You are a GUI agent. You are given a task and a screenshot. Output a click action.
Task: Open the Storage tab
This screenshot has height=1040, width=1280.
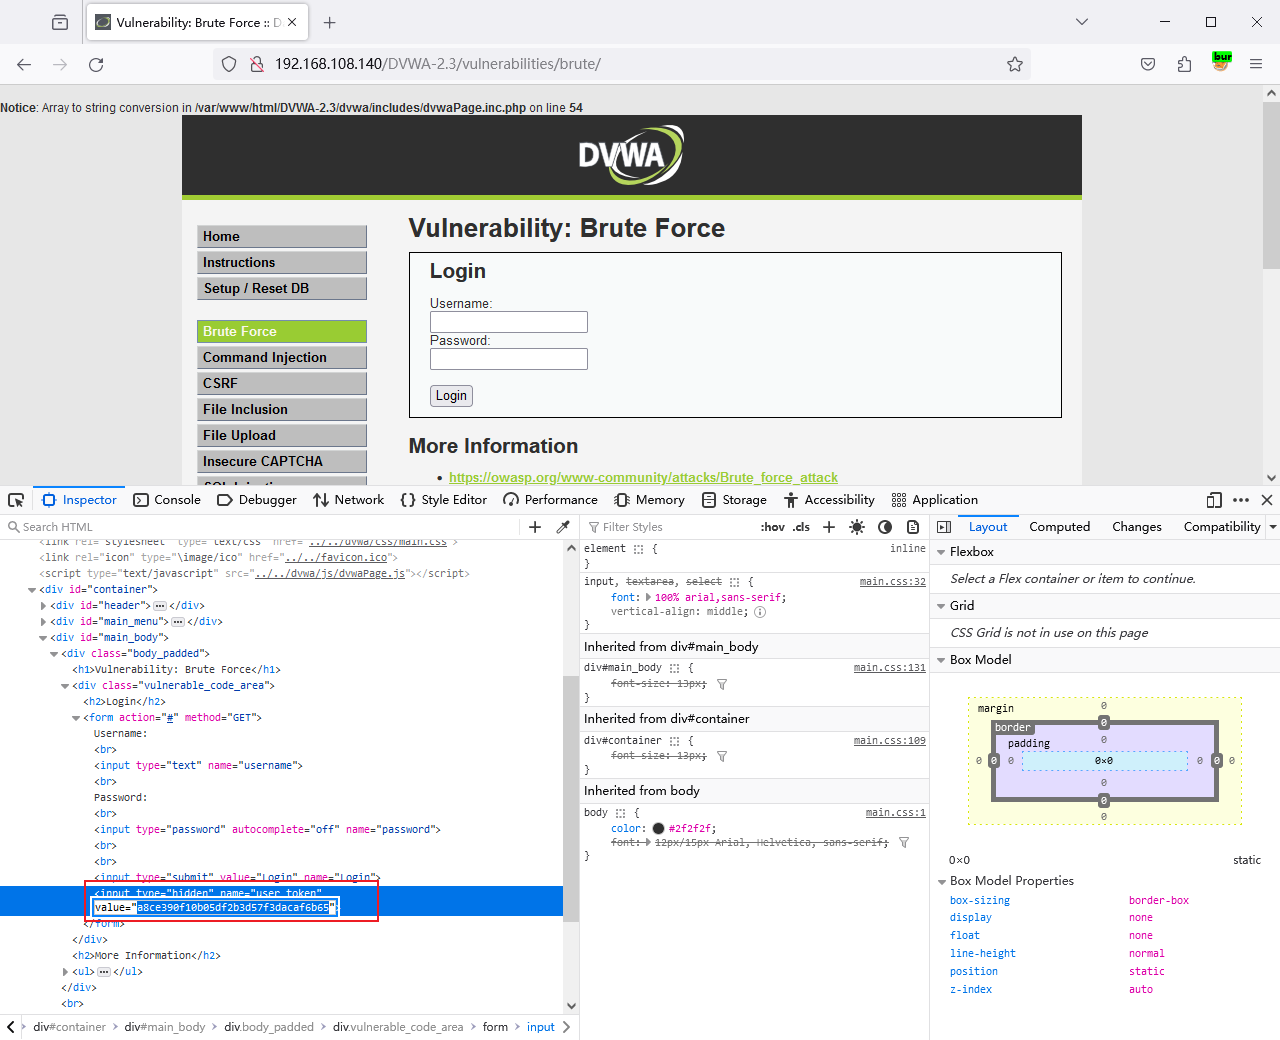click(734, 500)
